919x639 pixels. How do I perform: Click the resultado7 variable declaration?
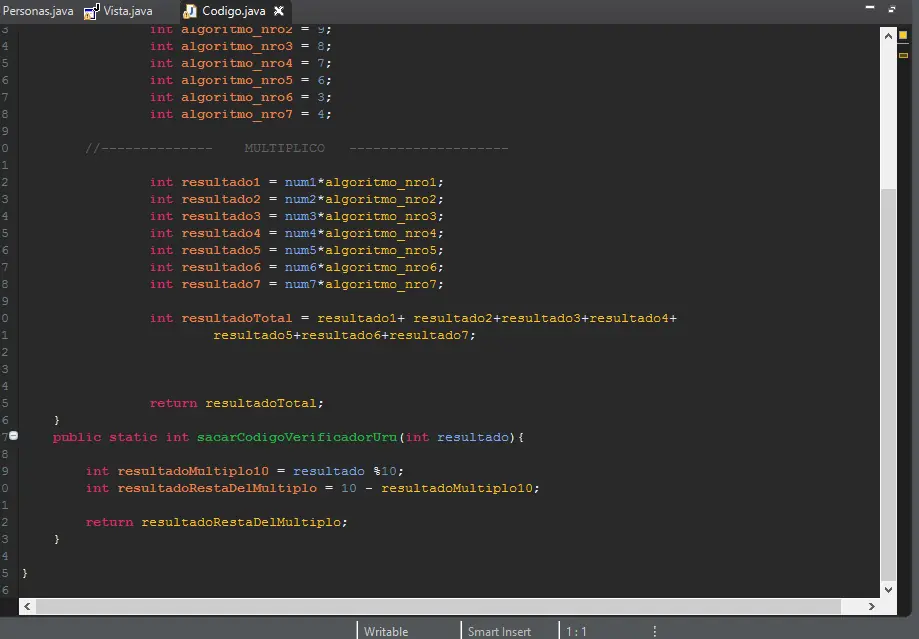220,284
